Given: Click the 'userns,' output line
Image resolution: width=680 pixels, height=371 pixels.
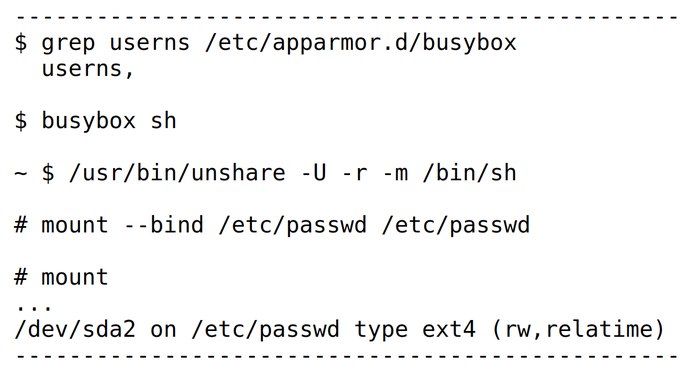Looking at the screenshot, I should [x=88, y=69].
